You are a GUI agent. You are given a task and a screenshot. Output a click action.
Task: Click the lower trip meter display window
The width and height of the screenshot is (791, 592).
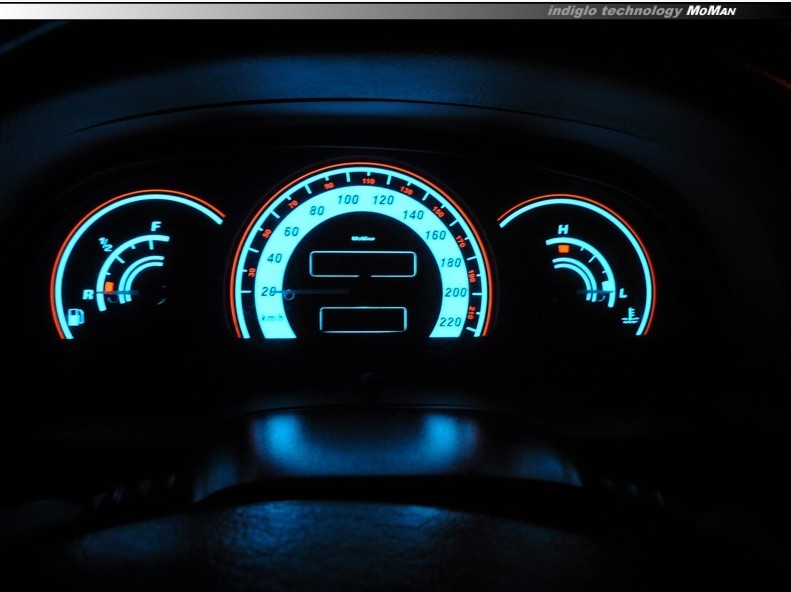(x=362, y=319)
